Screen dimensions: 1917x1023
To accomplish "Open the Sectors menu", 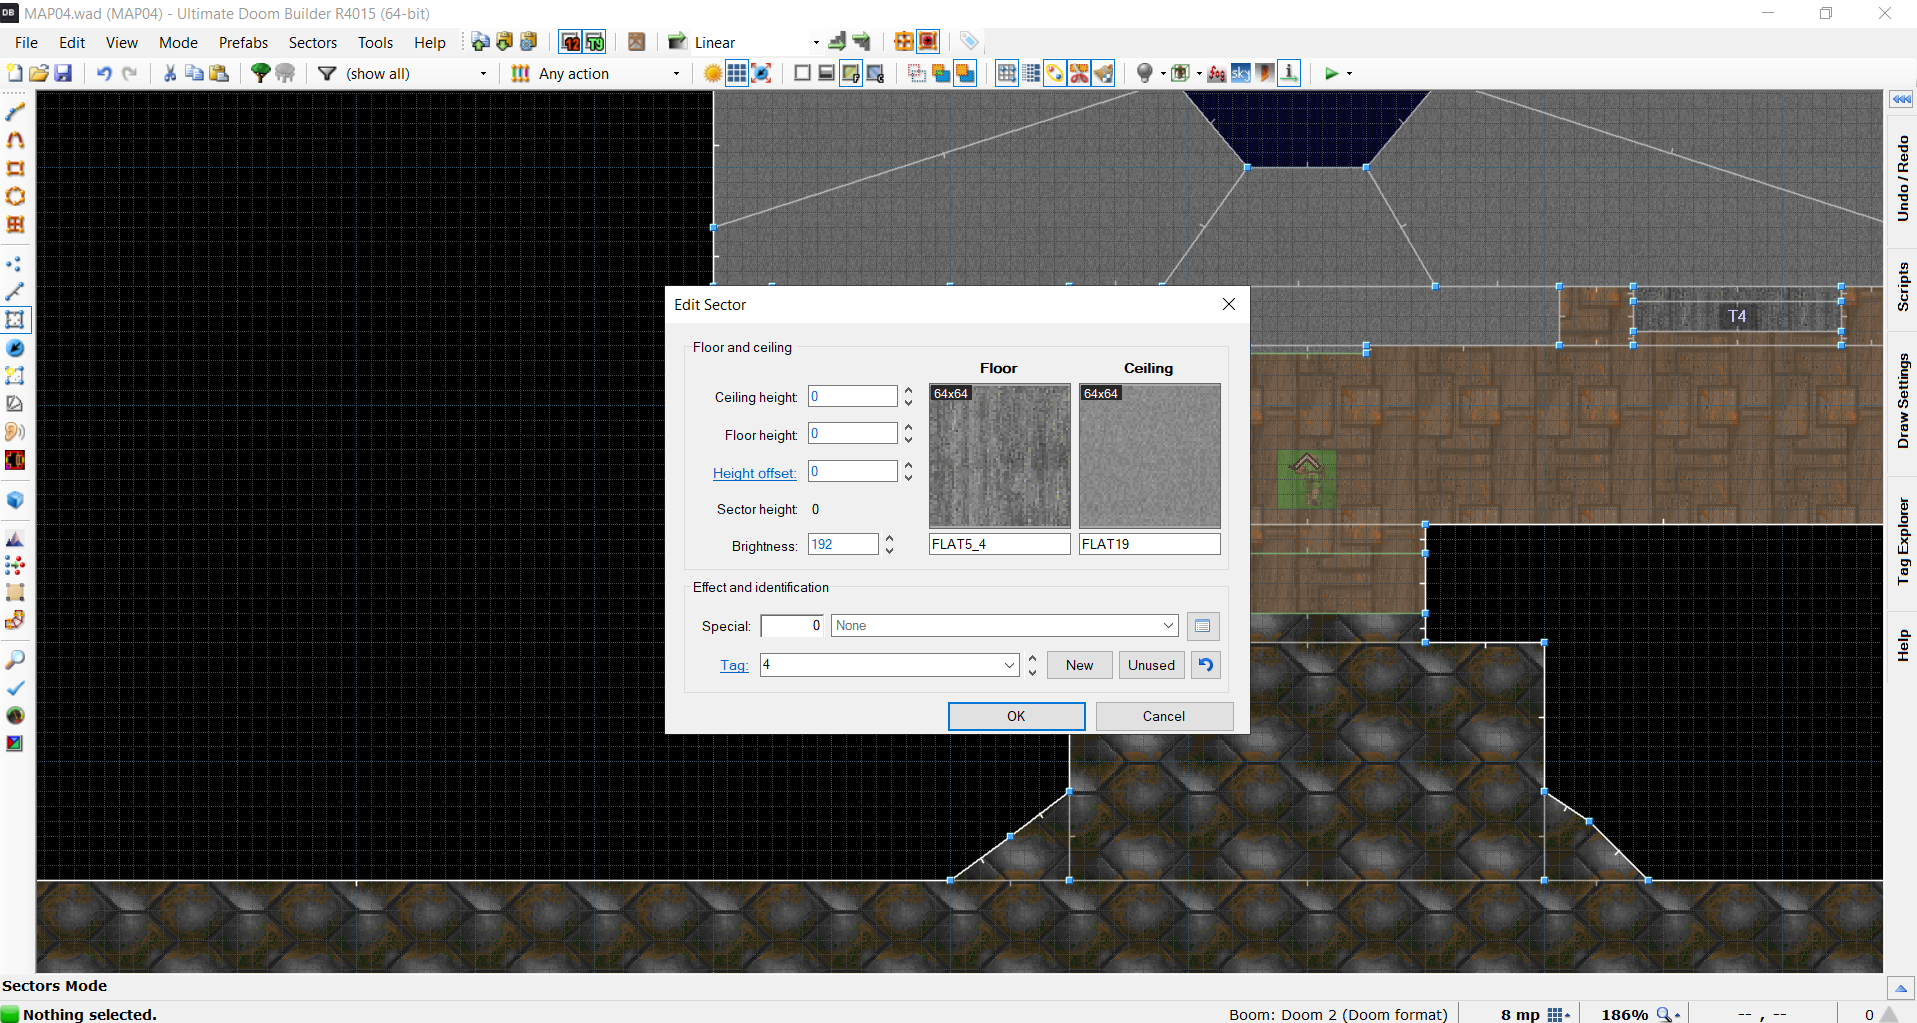I will coord(312,42).
